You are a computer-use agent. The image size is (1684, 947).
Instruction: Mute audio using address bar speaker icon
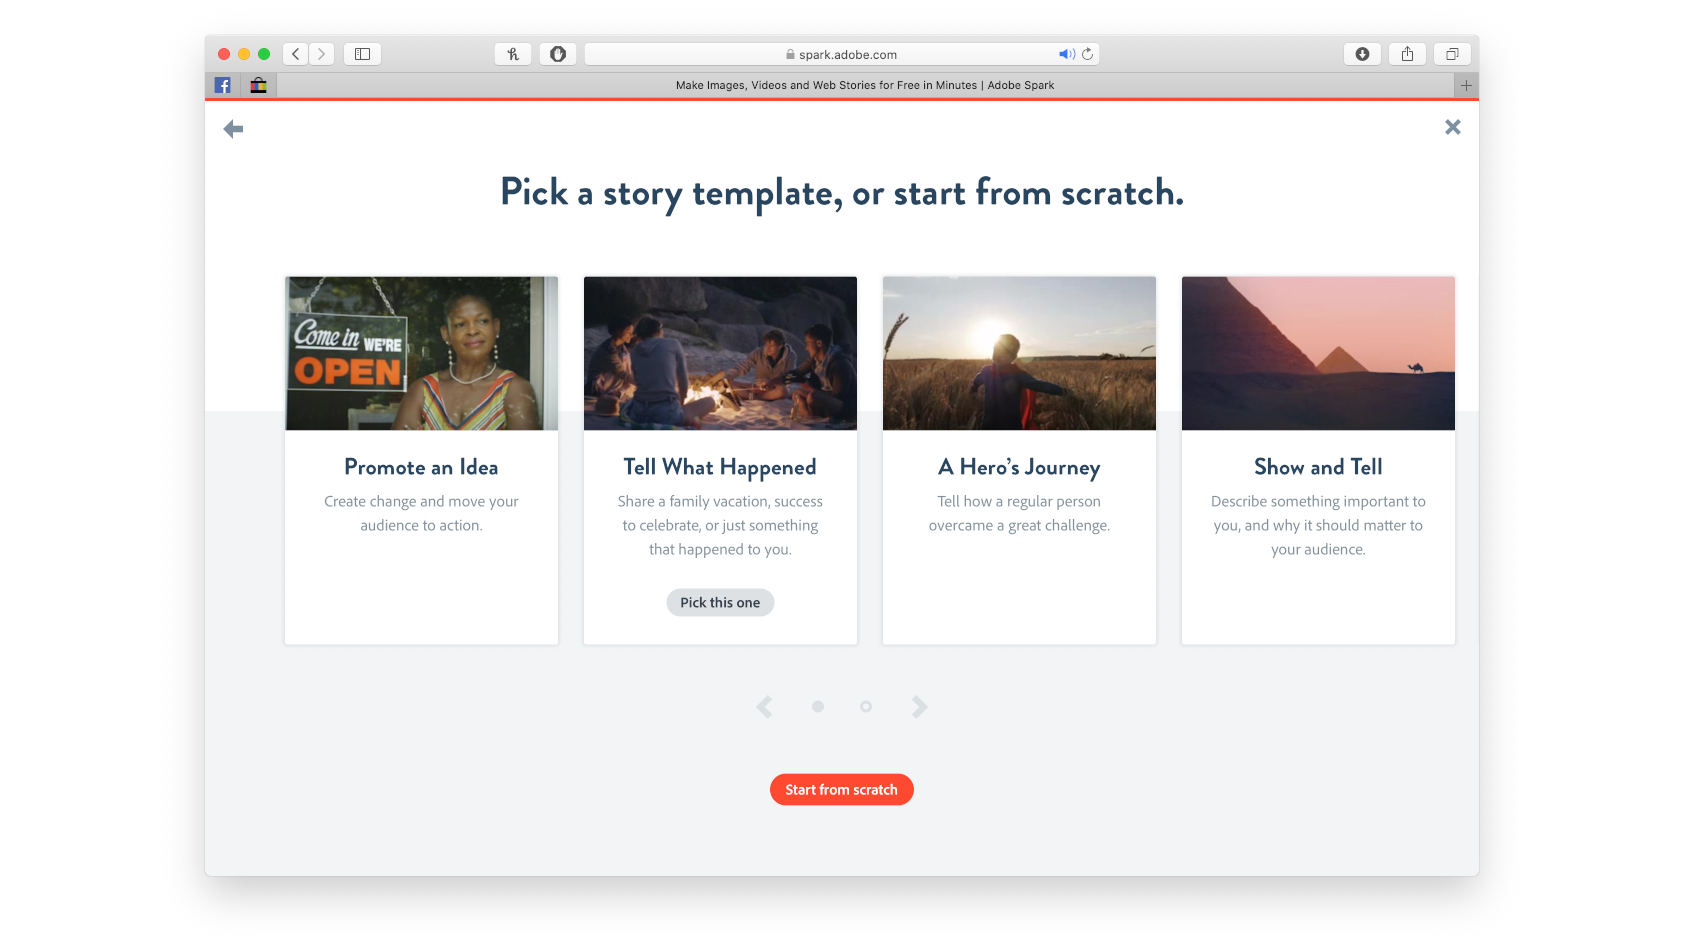tap(1067, 54)
